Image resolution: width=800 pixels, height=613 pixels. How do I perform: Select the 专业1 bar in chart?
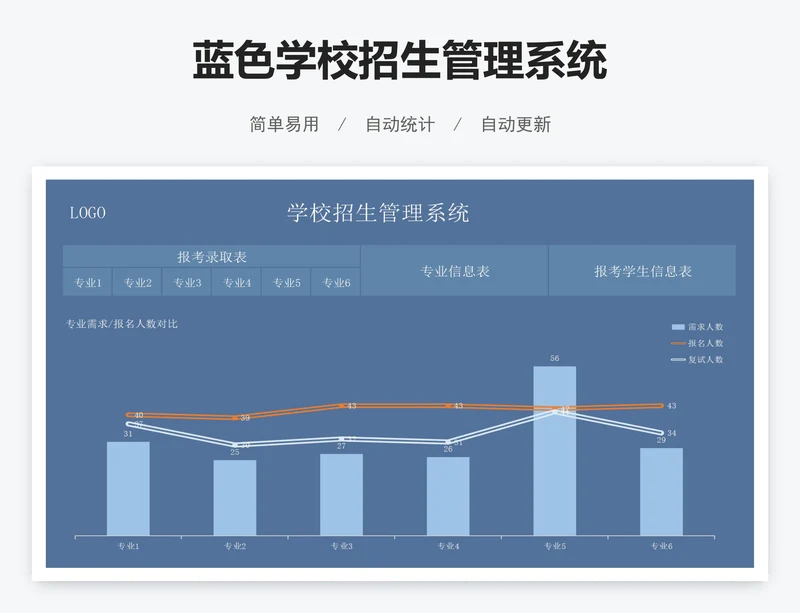tap(128, 488)
